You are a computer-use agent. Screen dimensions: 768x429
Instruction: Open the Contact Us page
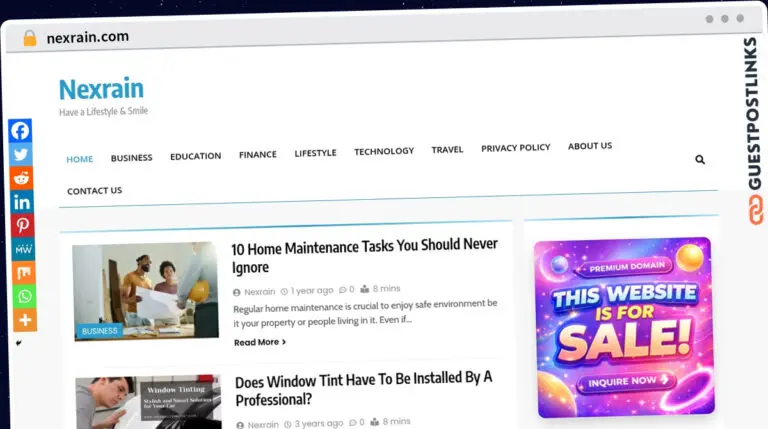coord(95,191)
